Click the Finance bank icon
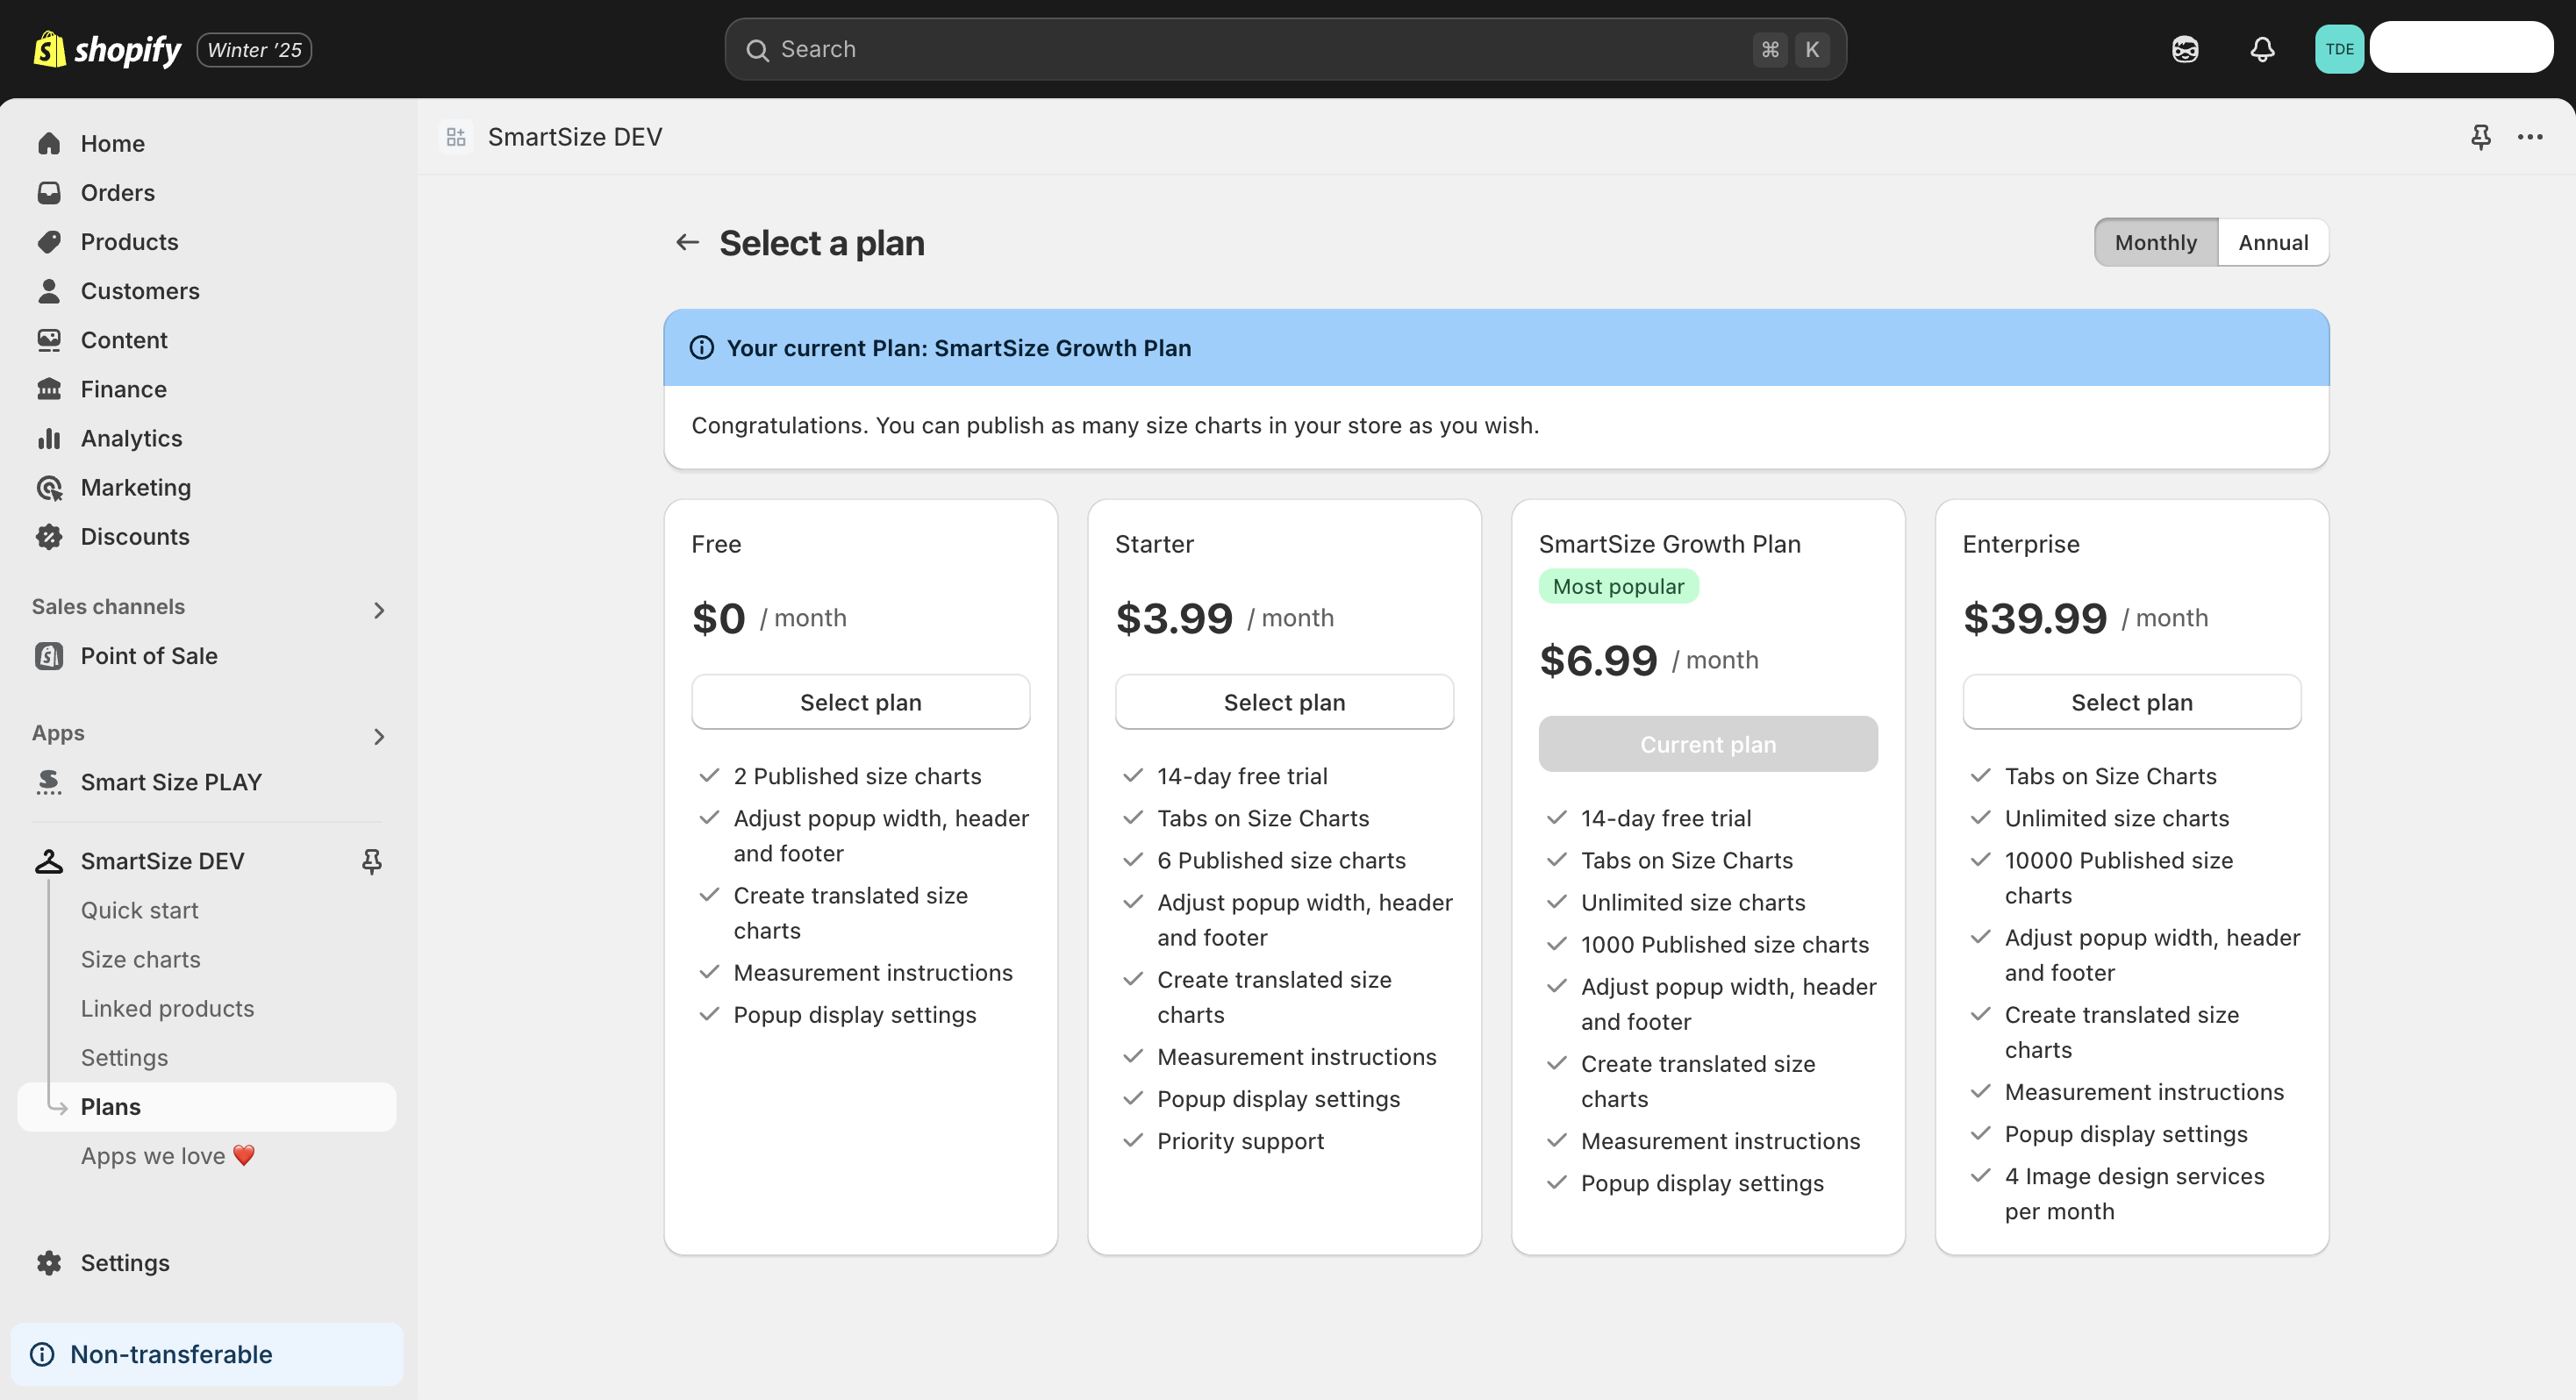Screen dimensions: 2576x1400 click(49, 388)
